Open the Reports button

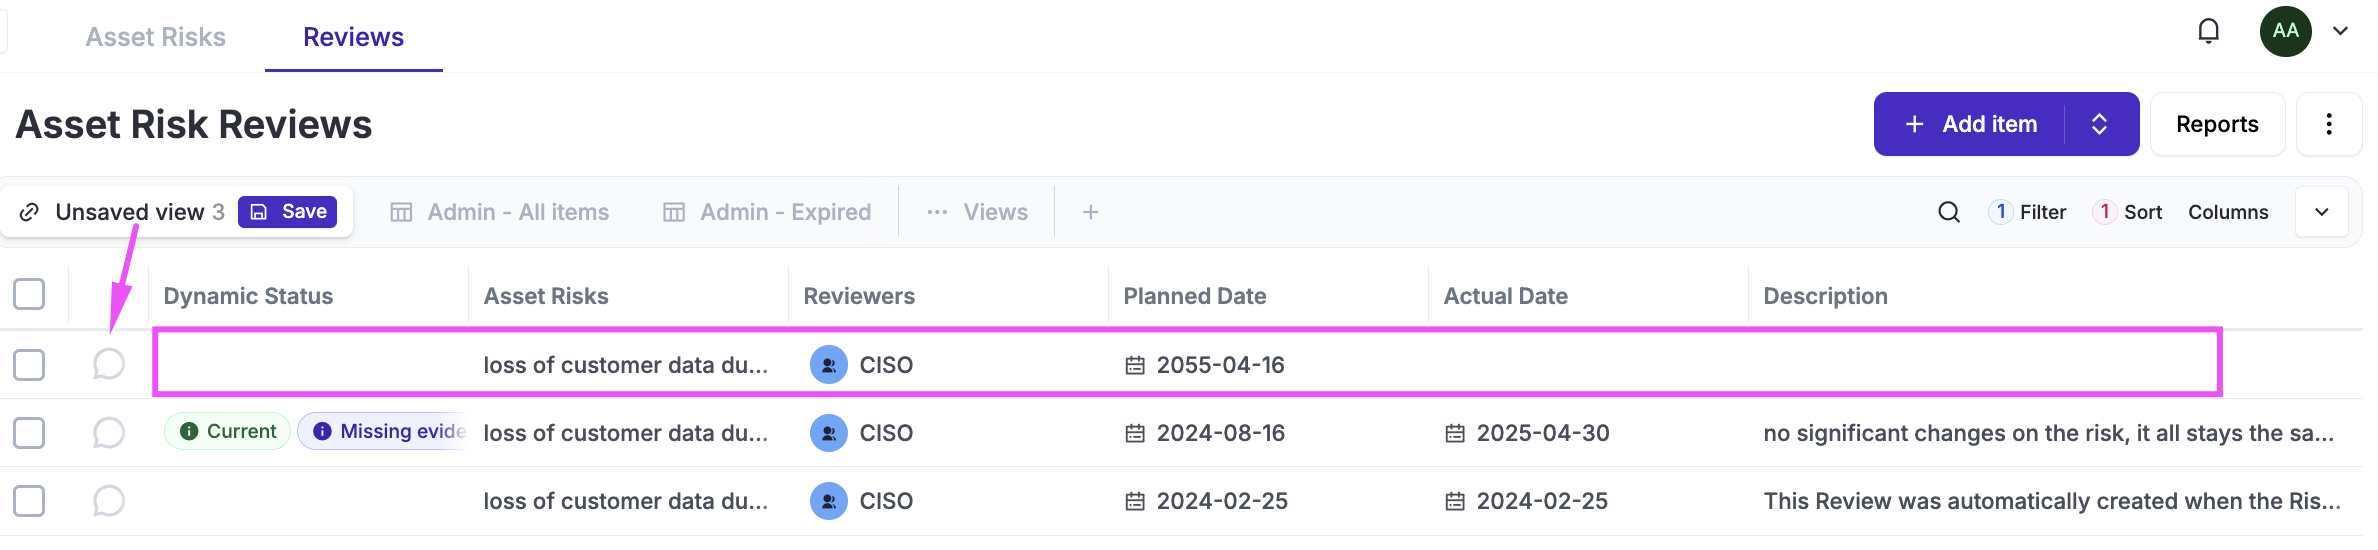coord(2217,124)
